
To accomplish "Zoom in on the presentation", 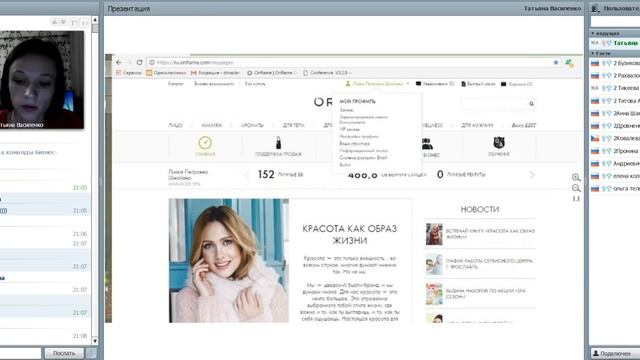I will coord(576,177).
